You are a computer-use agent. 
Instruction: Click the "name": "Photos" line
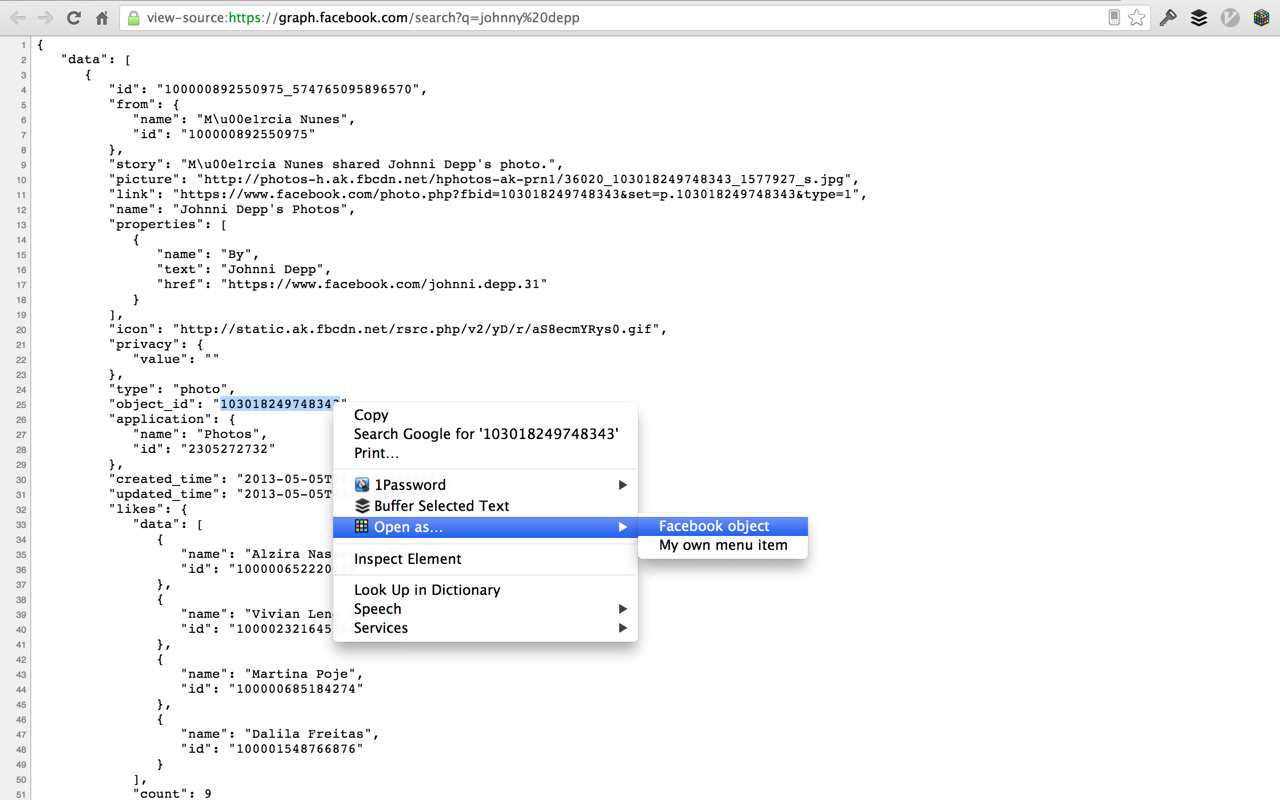(x=200, y=434)
